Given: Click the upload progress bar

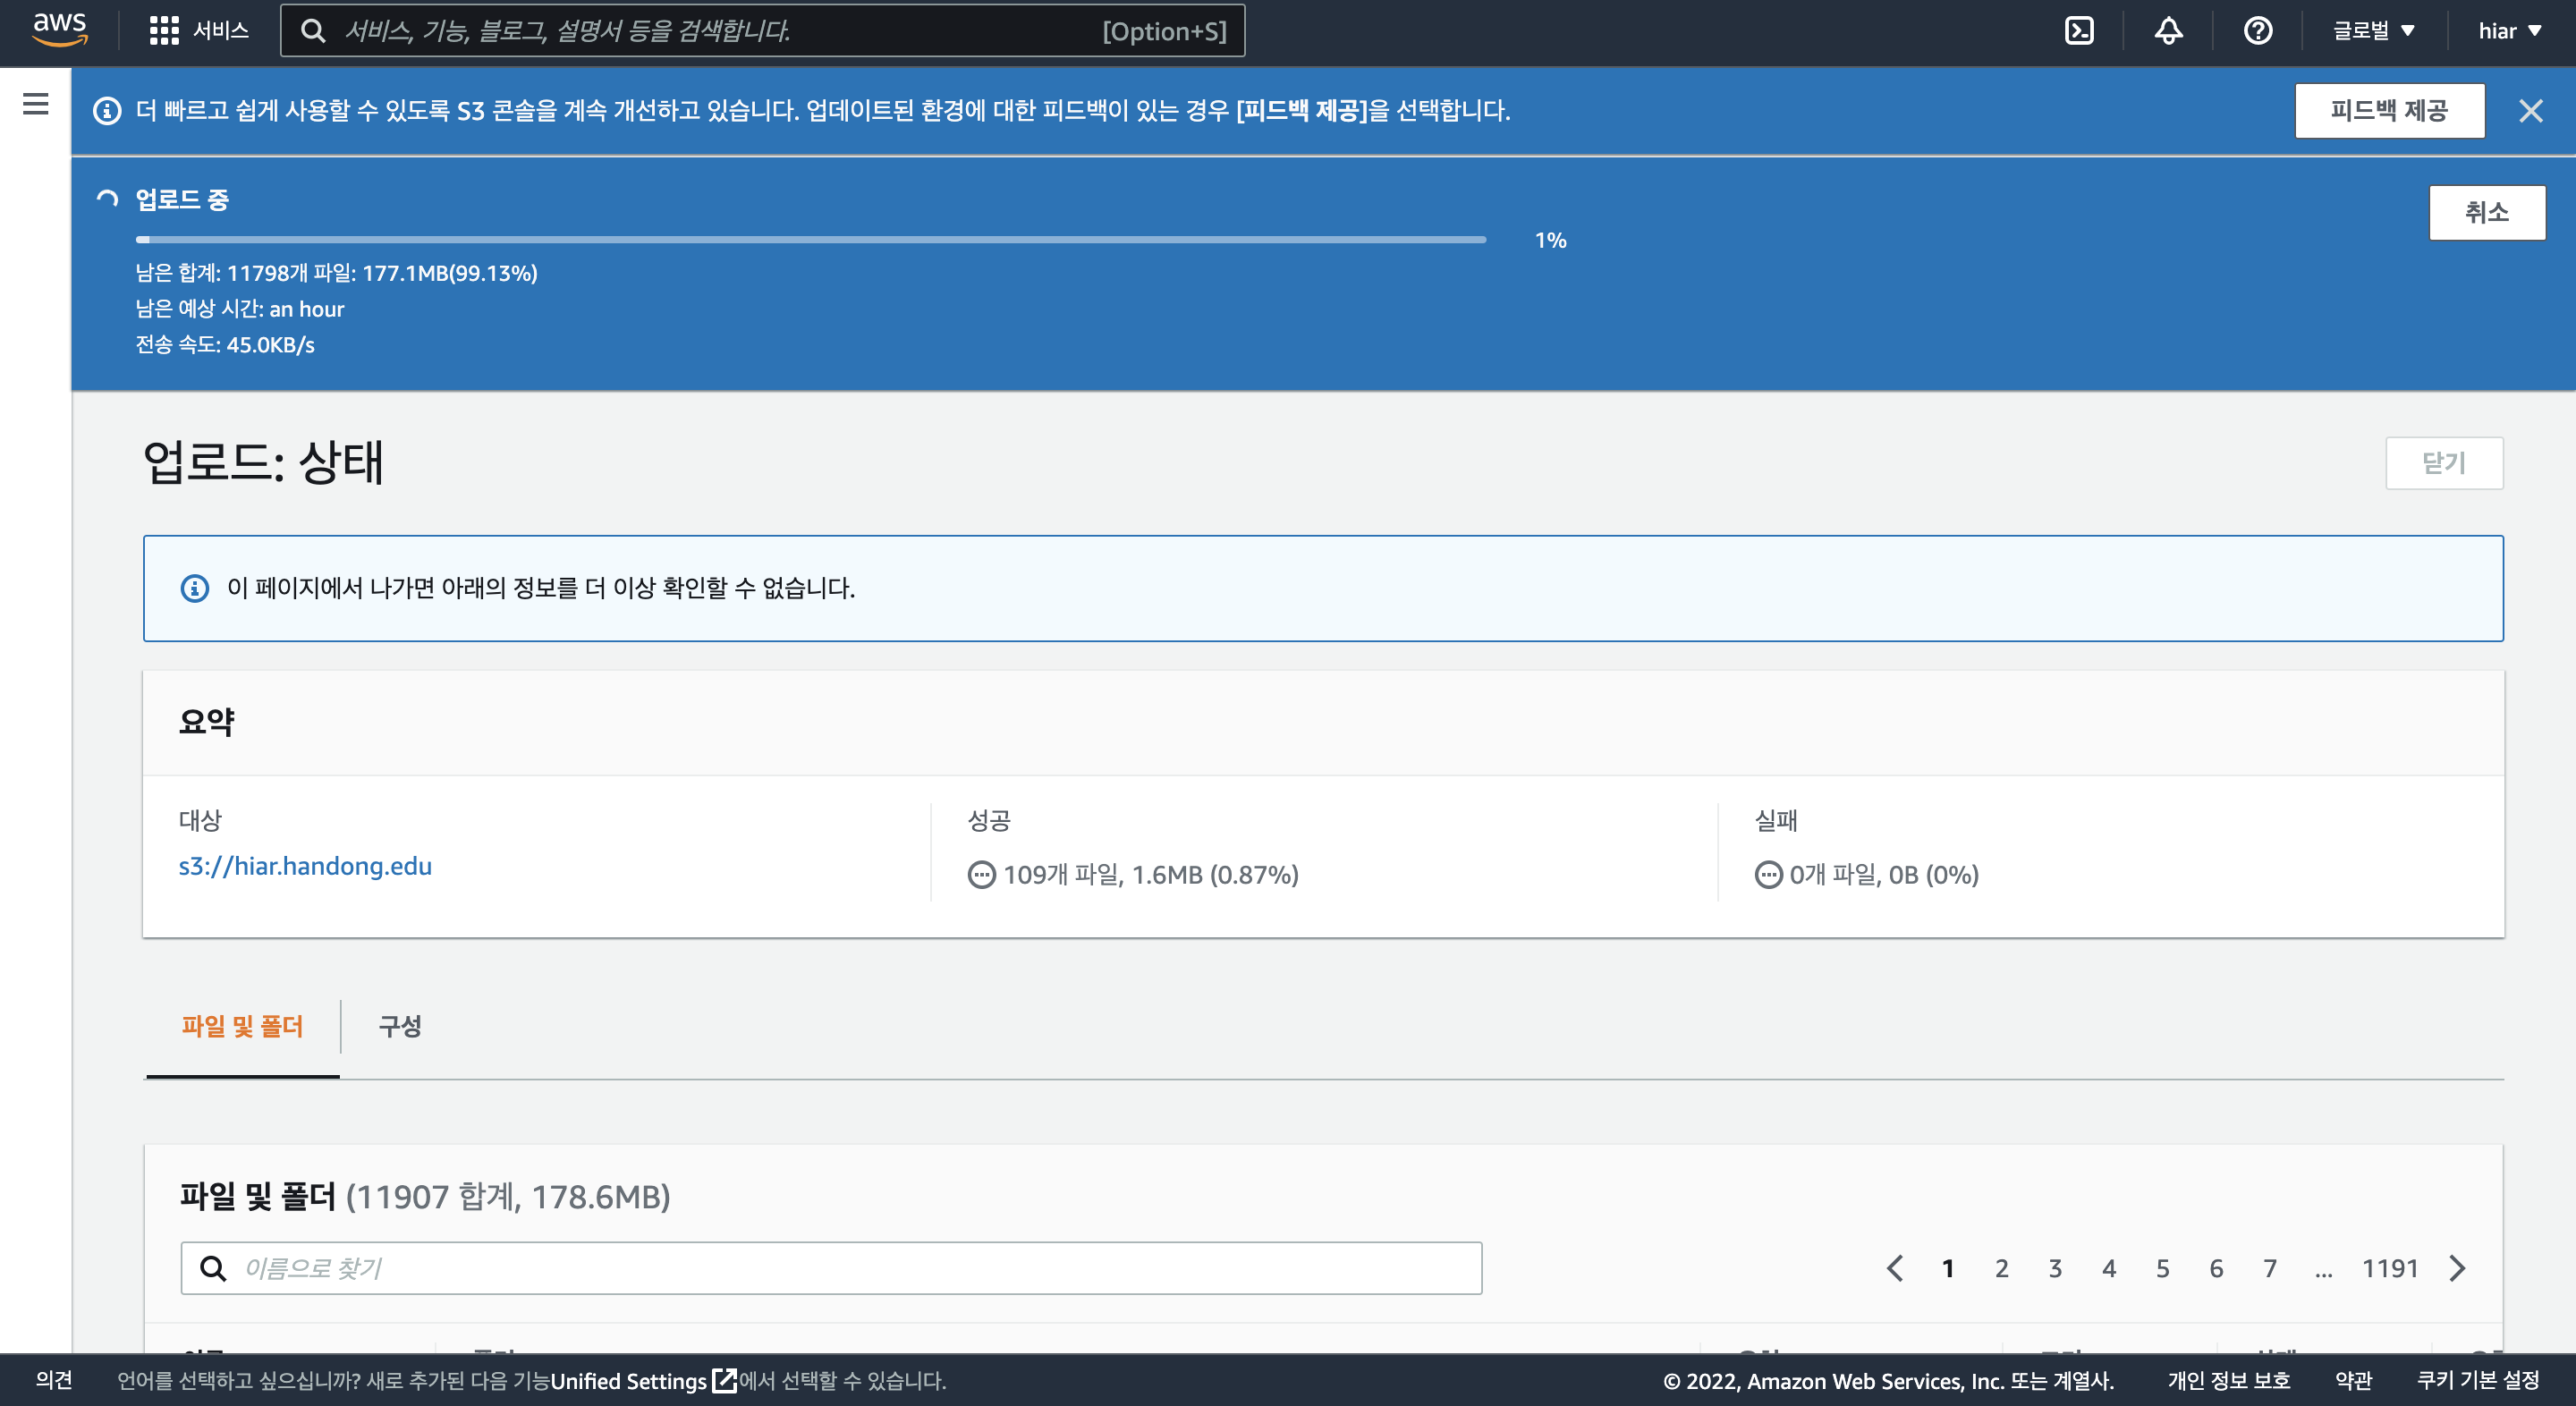Looking at the screenshot, I should point(810,240).
